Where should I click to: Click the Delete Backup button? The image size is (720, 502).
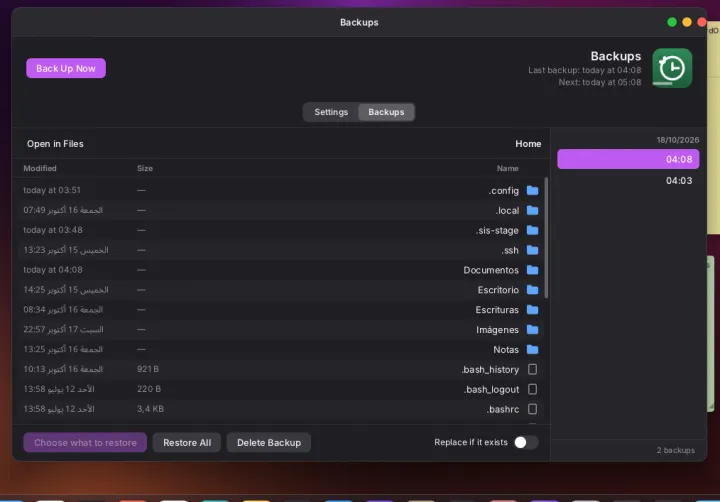(x=269, y=442)
